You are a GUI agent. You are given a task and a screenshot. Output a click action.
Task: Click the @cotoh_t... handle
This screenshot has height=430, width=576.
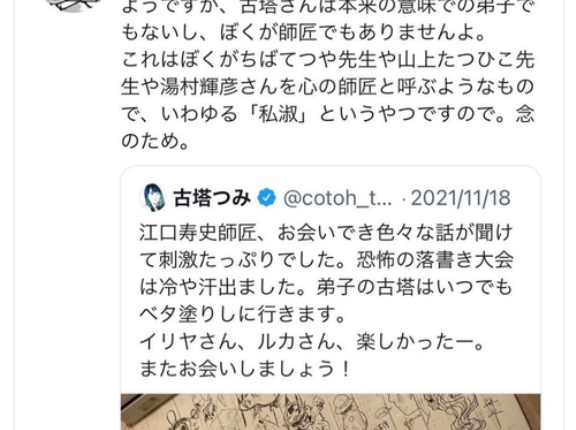pos(338,199)
